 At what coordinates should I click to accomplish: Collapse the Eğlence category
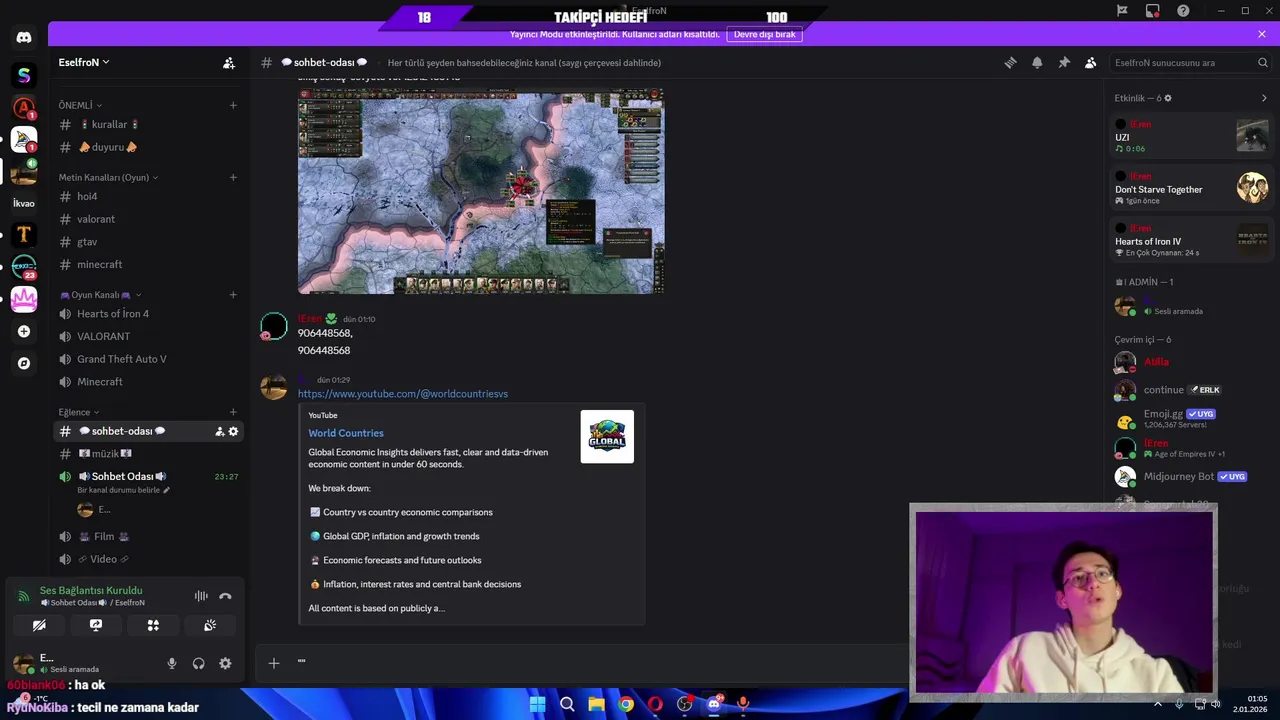pyautogui.click(x=79, y=412)
